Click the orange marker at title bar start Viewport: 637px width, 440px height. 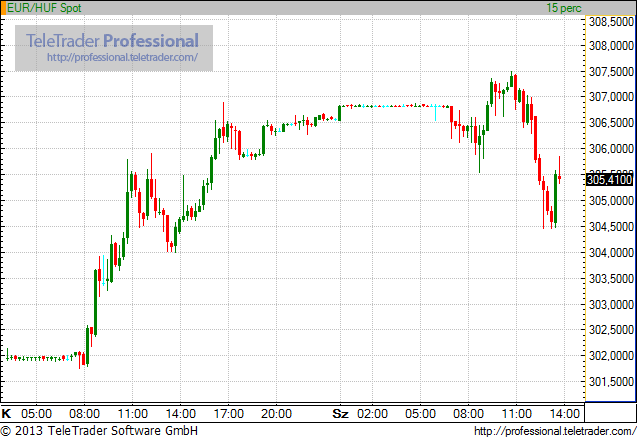[3, 8]
